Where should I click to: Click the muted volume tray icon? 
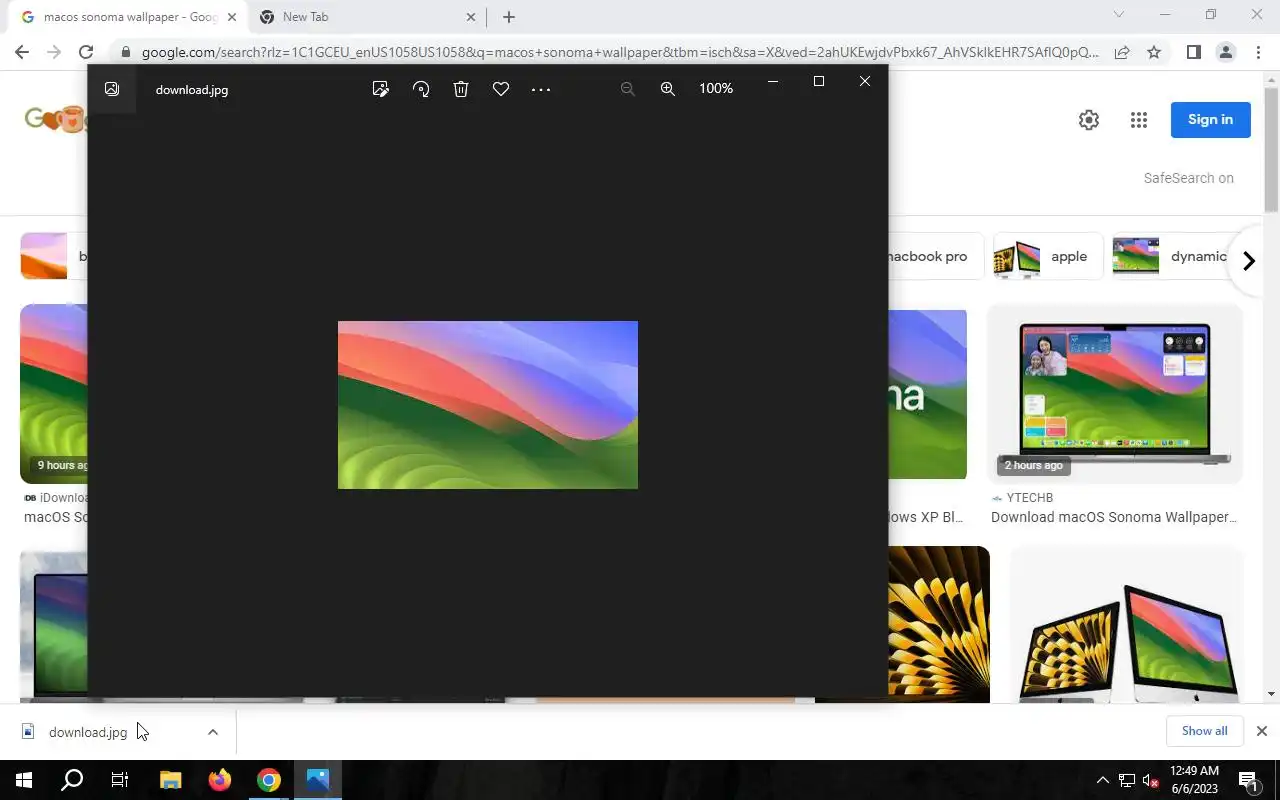[x=1150, y=781]
